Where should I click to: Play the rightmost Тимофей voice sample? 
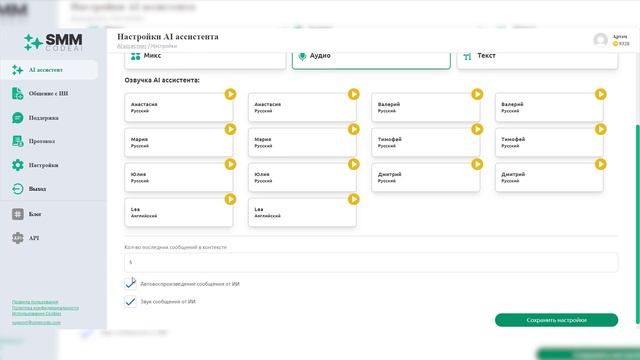pyautogui.click(x=600, y=129)
